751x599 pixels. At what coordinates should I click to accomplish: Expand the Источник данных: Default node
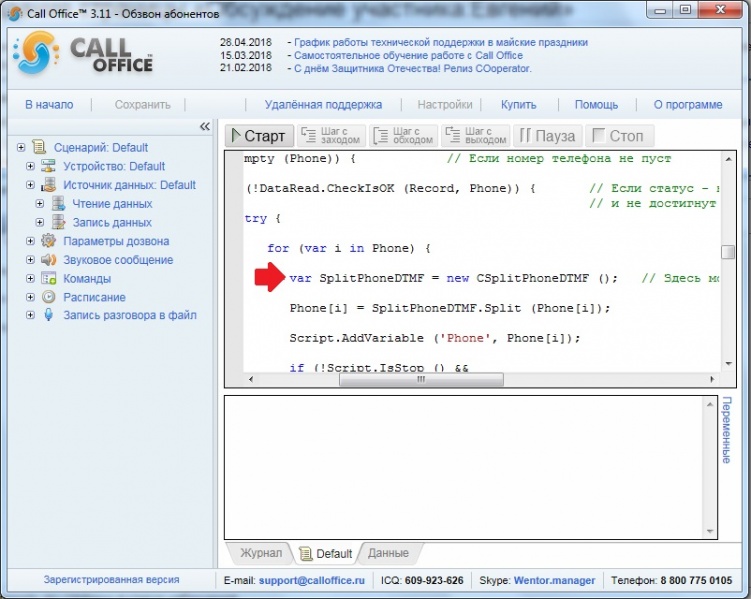tap(30, 185)
